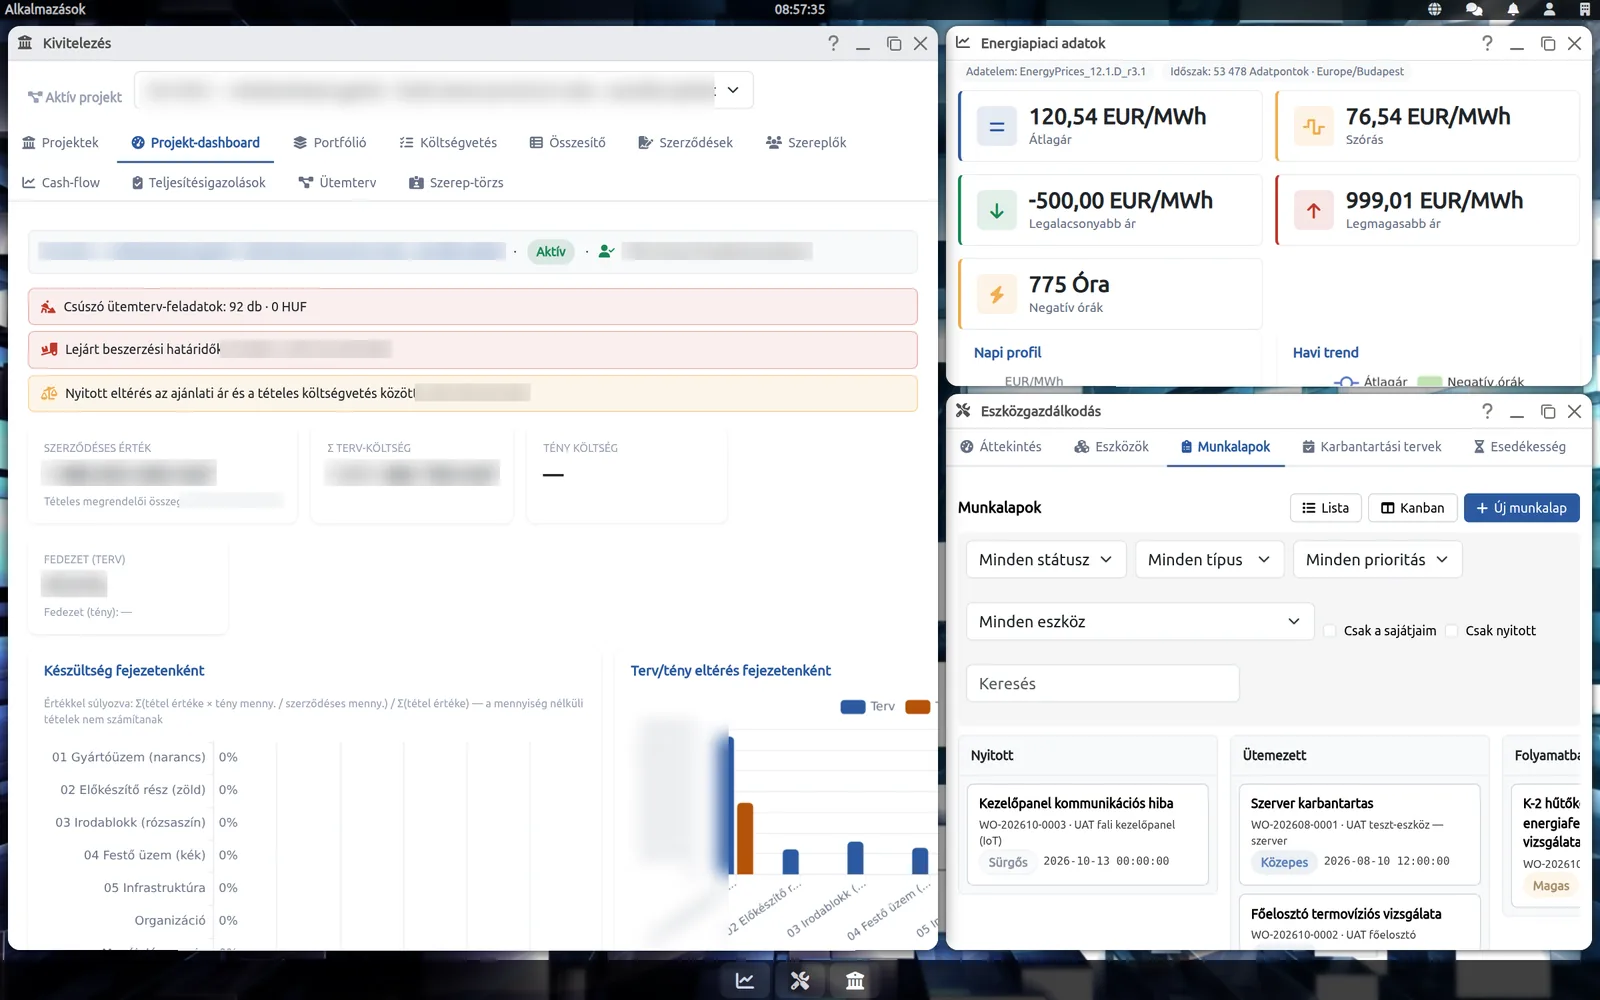Click the Keresés search field
This screenshot has width=1600, height=1000.
(x=1103, y=684)
